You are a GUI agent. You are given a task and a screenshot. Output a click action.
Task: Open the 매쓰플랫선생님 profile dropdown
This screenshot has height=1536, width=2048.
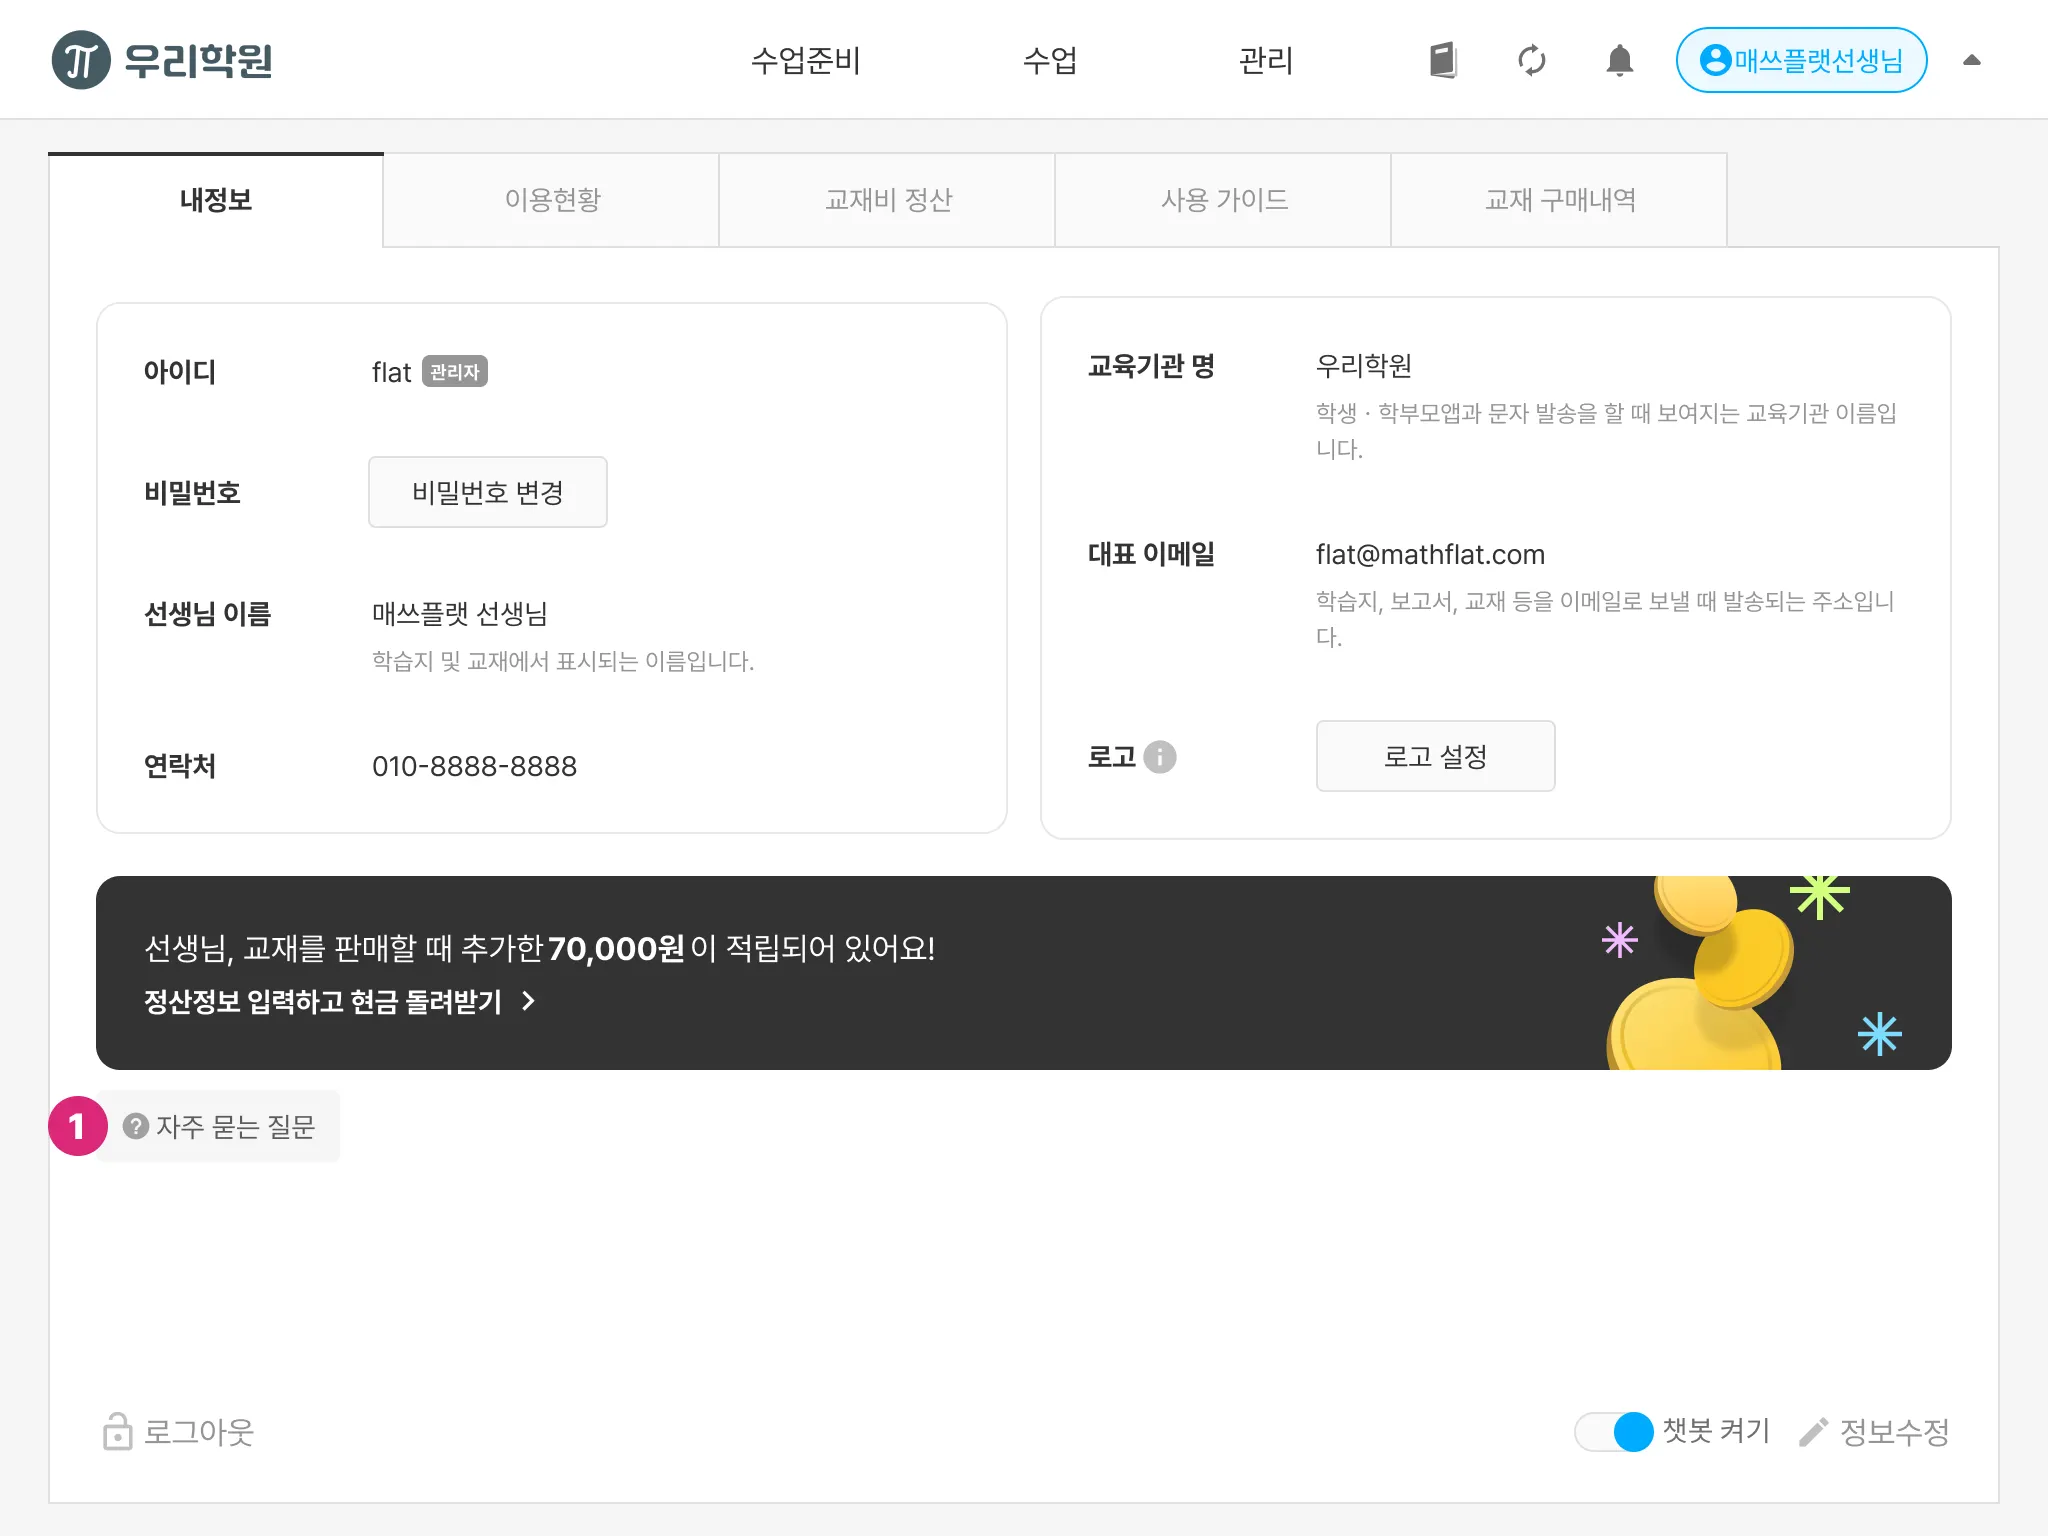click(1801, 60)
